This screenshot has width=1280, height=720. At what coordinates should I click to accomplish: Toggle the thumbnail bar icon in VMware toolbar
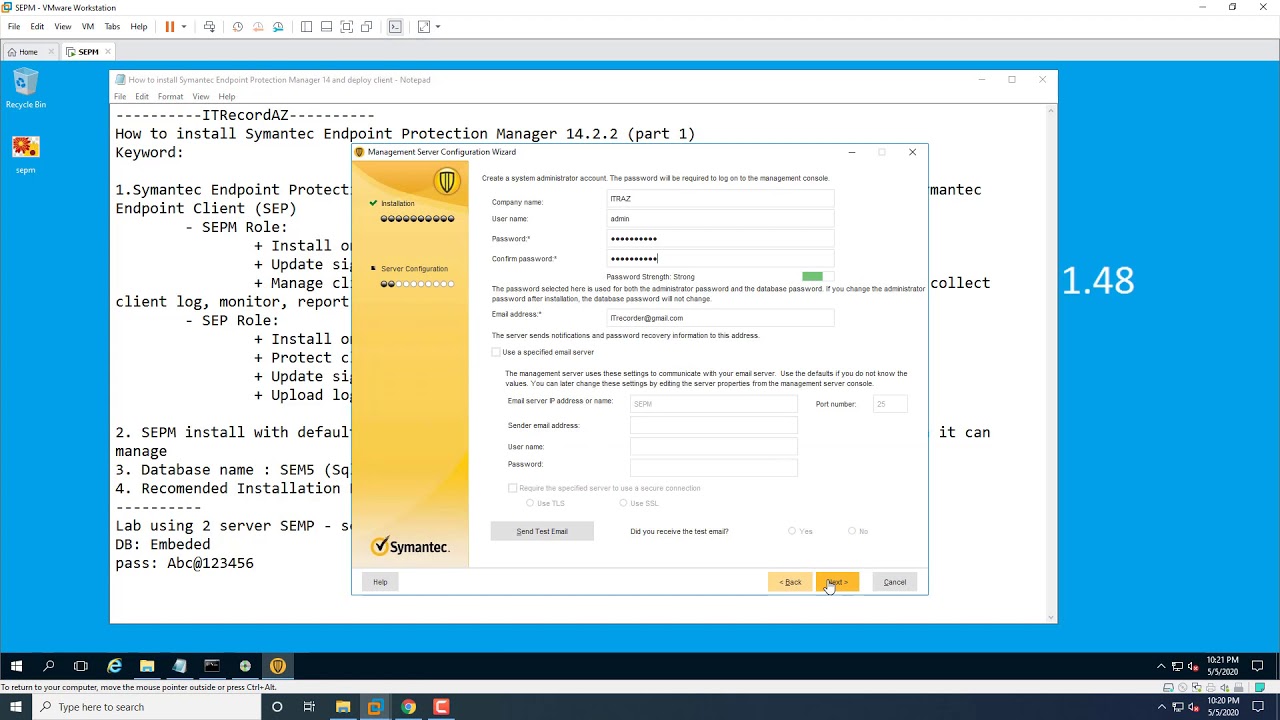coord(326,27)
